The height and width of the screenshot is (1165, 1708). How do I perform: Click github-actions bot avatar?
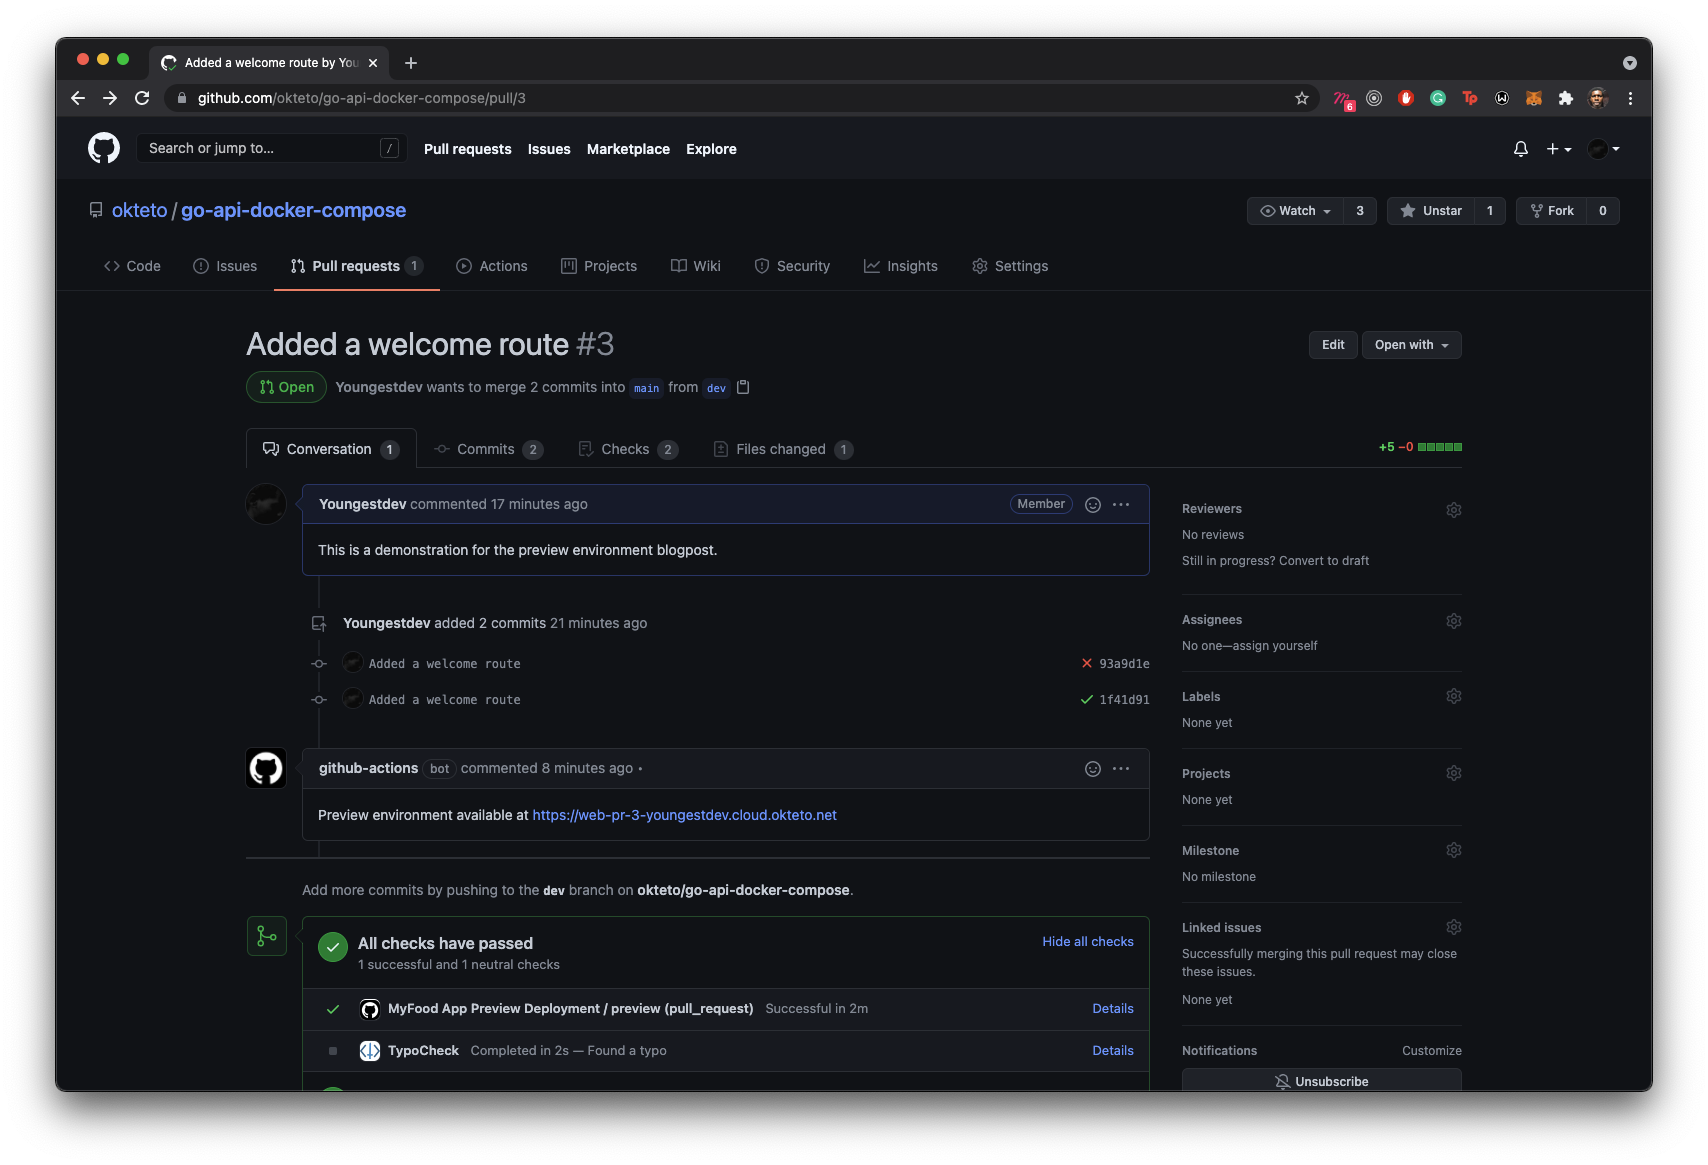(266, 768)
